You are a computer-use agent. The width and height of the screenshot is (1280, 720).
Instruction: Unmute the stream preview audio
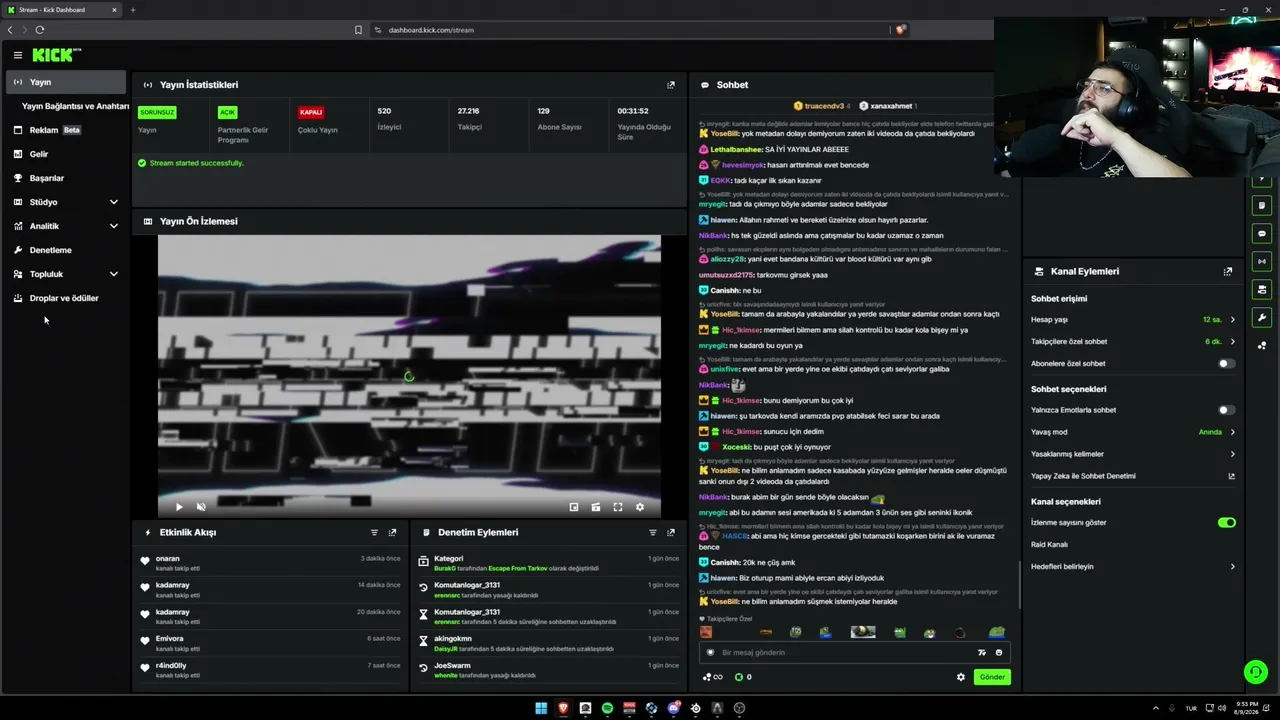point(201,507)
